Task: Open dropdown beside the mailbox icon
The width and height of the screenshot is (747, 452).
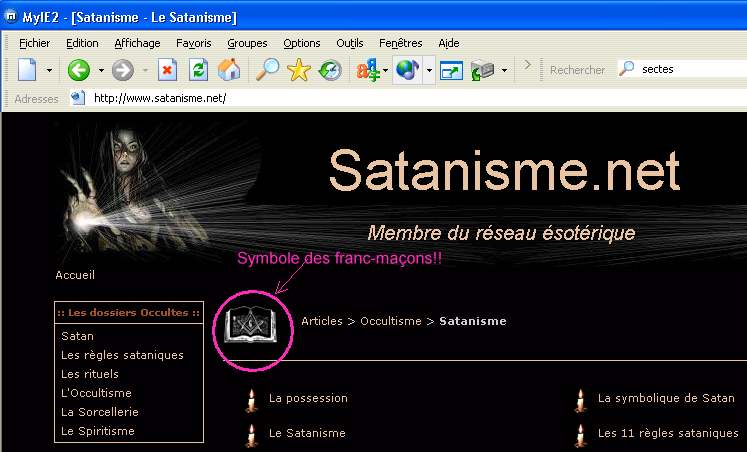Action: pyautogui.click(x=504, y=70)
